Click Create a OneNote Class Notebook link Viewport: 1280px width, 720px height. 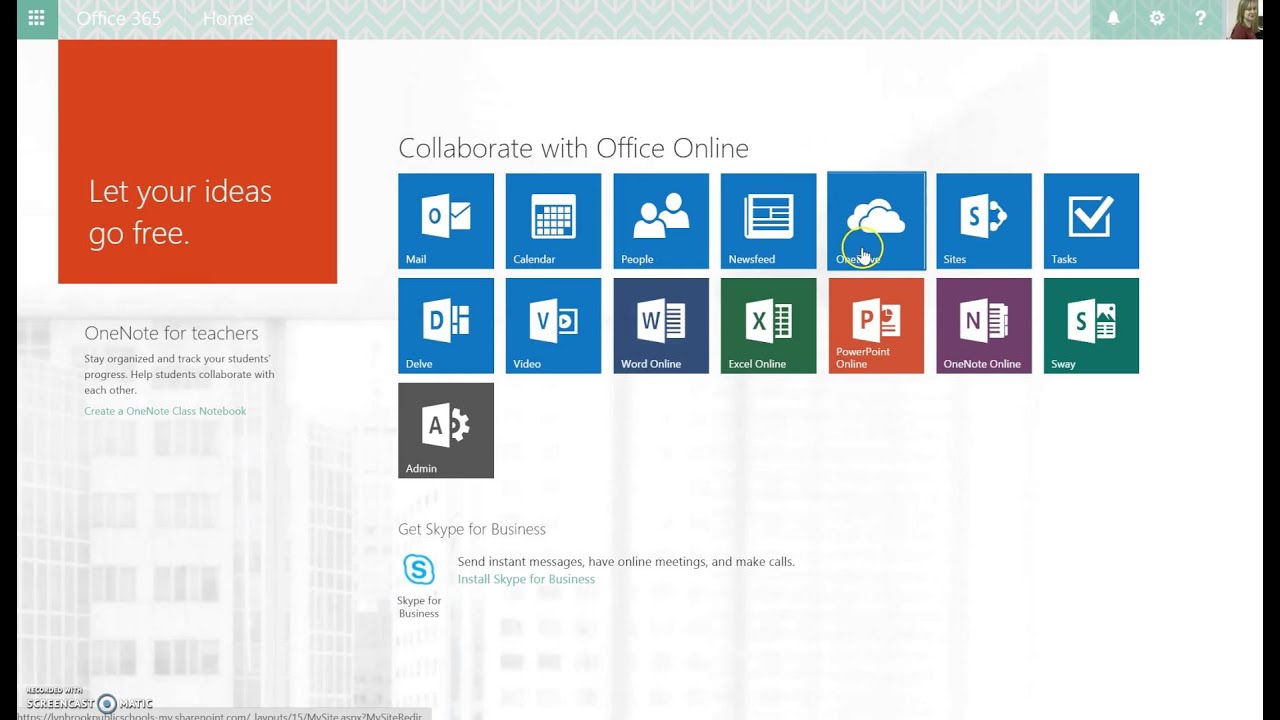pyautogui.click(x=165, y=411)
